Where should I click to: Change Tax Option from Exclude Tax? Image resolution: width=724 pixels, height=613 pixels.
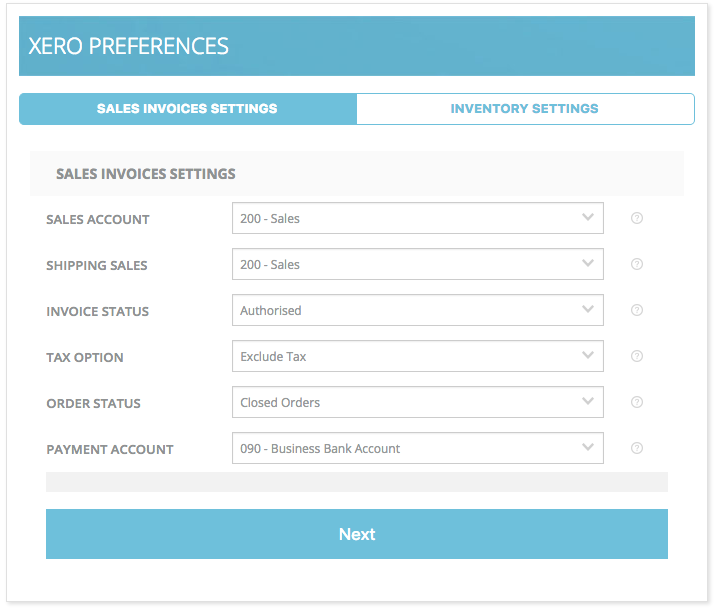(x=417, y=356)
